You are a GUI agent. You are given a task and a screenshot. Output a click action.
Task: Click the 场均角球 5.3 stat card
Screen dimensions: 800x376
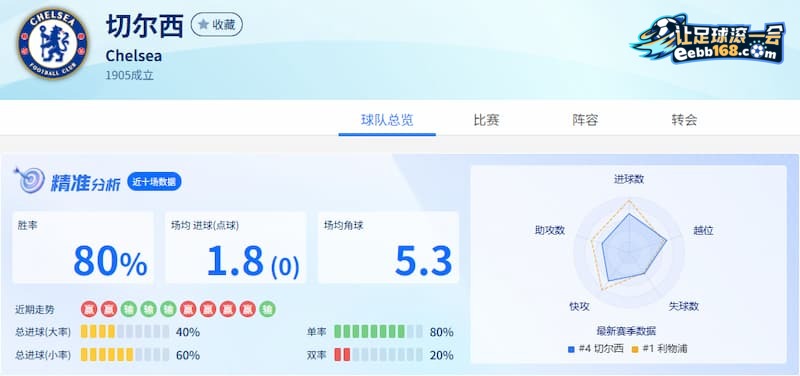pos(388,247)
